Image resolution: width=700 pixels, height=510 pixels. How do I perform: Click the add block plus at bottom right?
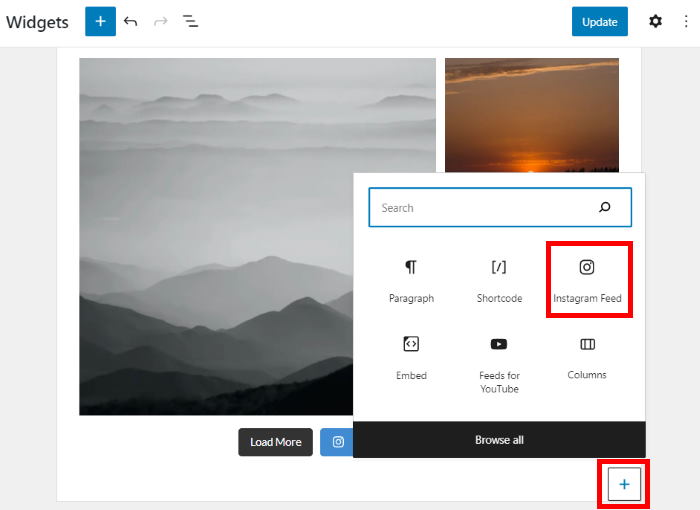(x=624, y=484)
